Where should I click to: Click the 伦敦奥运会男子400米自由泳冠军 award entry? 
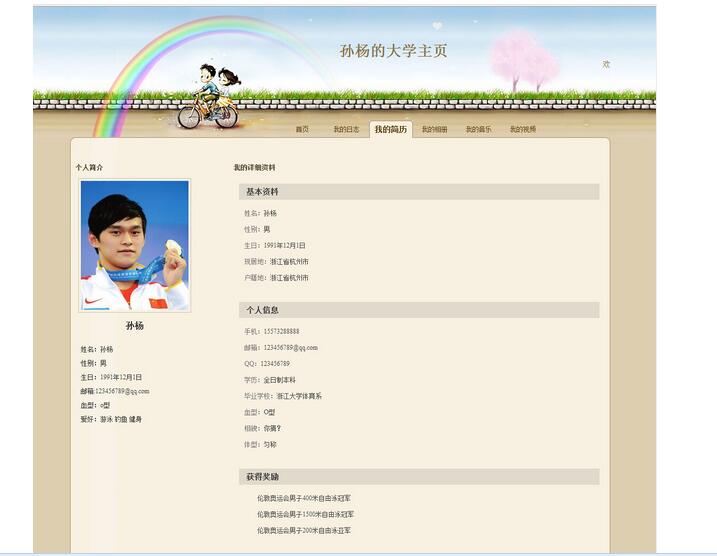pos(304,498)
